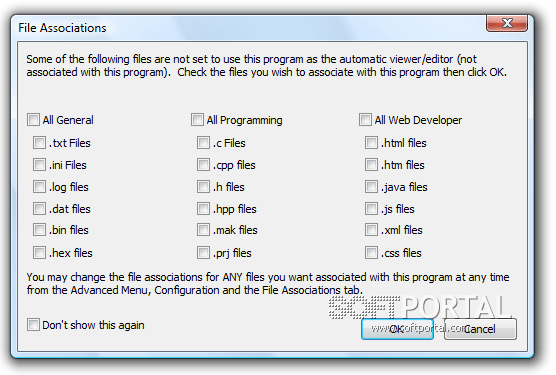Check the .log files option
Viewport: 556px width, 375px height.
[x=39, y=187]
